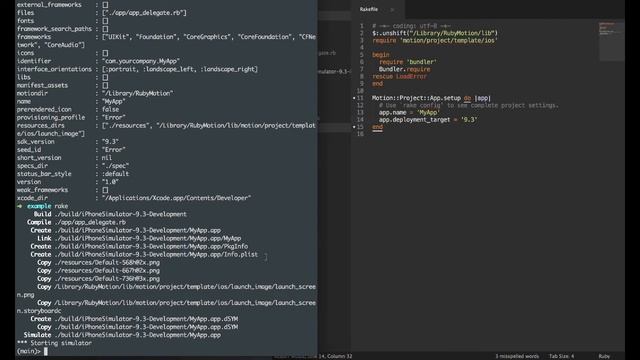Click '*** Starting simulator' in the terminal
The width and height of the screenshot is (640, 360).
[54, 343]
